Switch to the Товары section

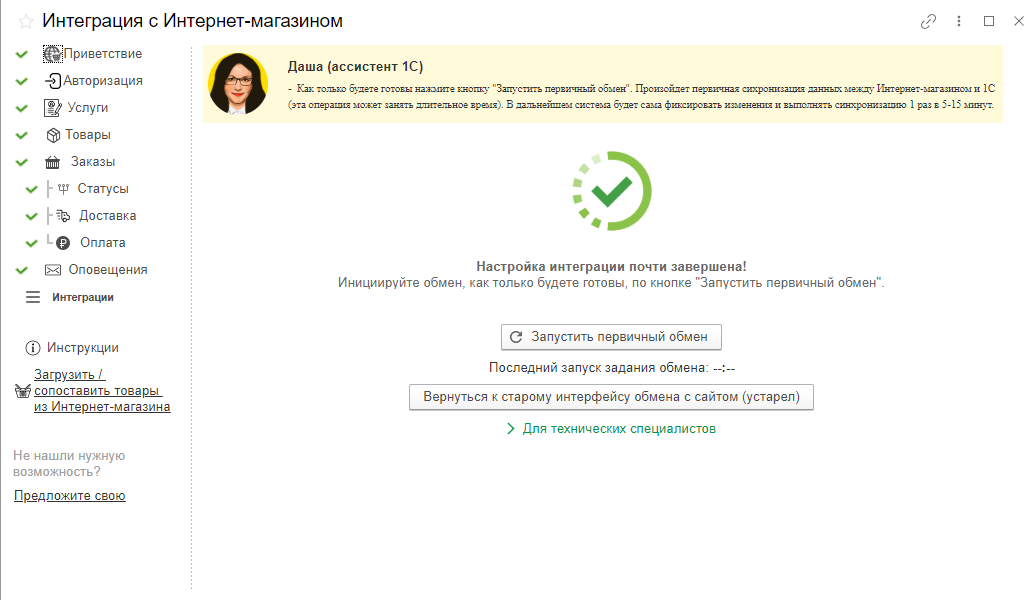point(88,135)
